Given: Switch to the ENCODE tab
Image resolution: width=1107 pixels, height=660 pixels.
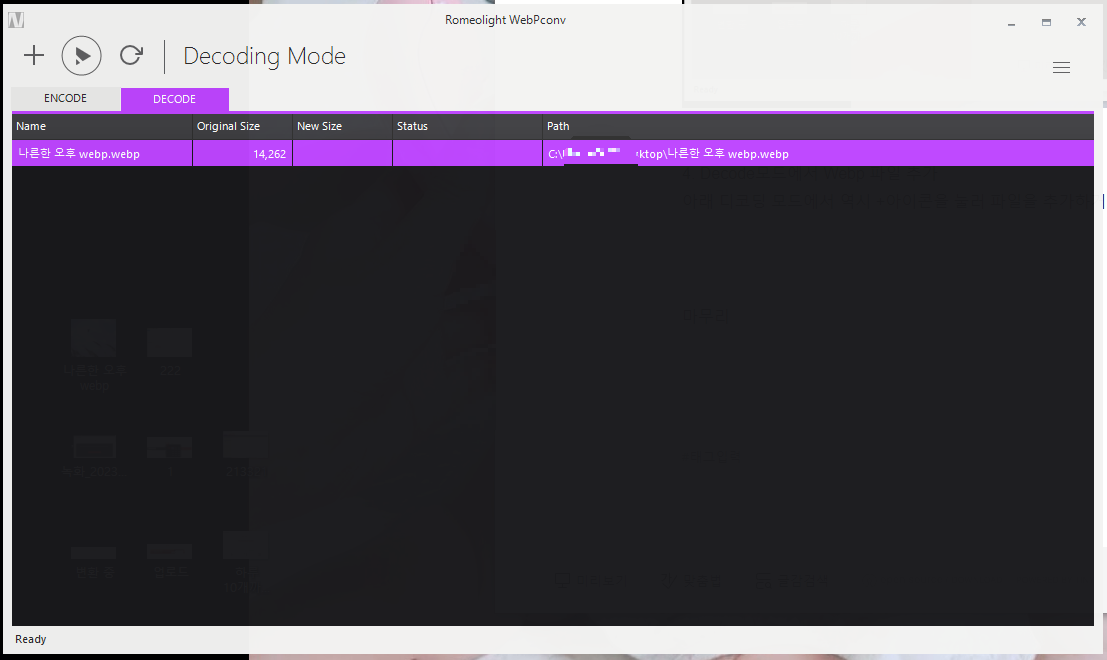Looking at the screenshot, I should [66, 99].
